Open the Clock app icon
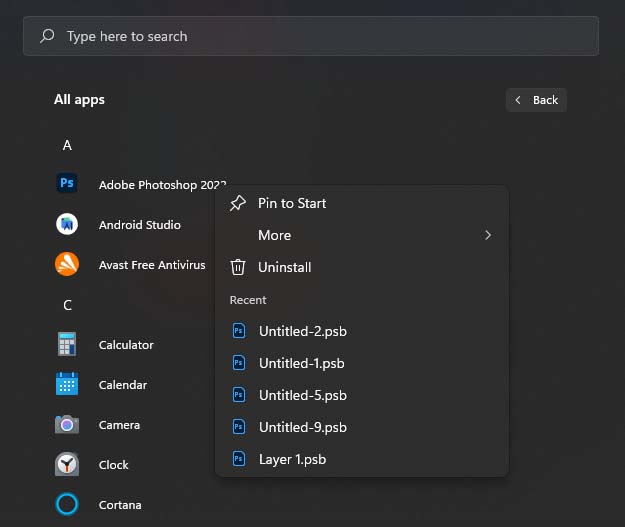This screenshot has height=527, width=625. coord(67,465)
